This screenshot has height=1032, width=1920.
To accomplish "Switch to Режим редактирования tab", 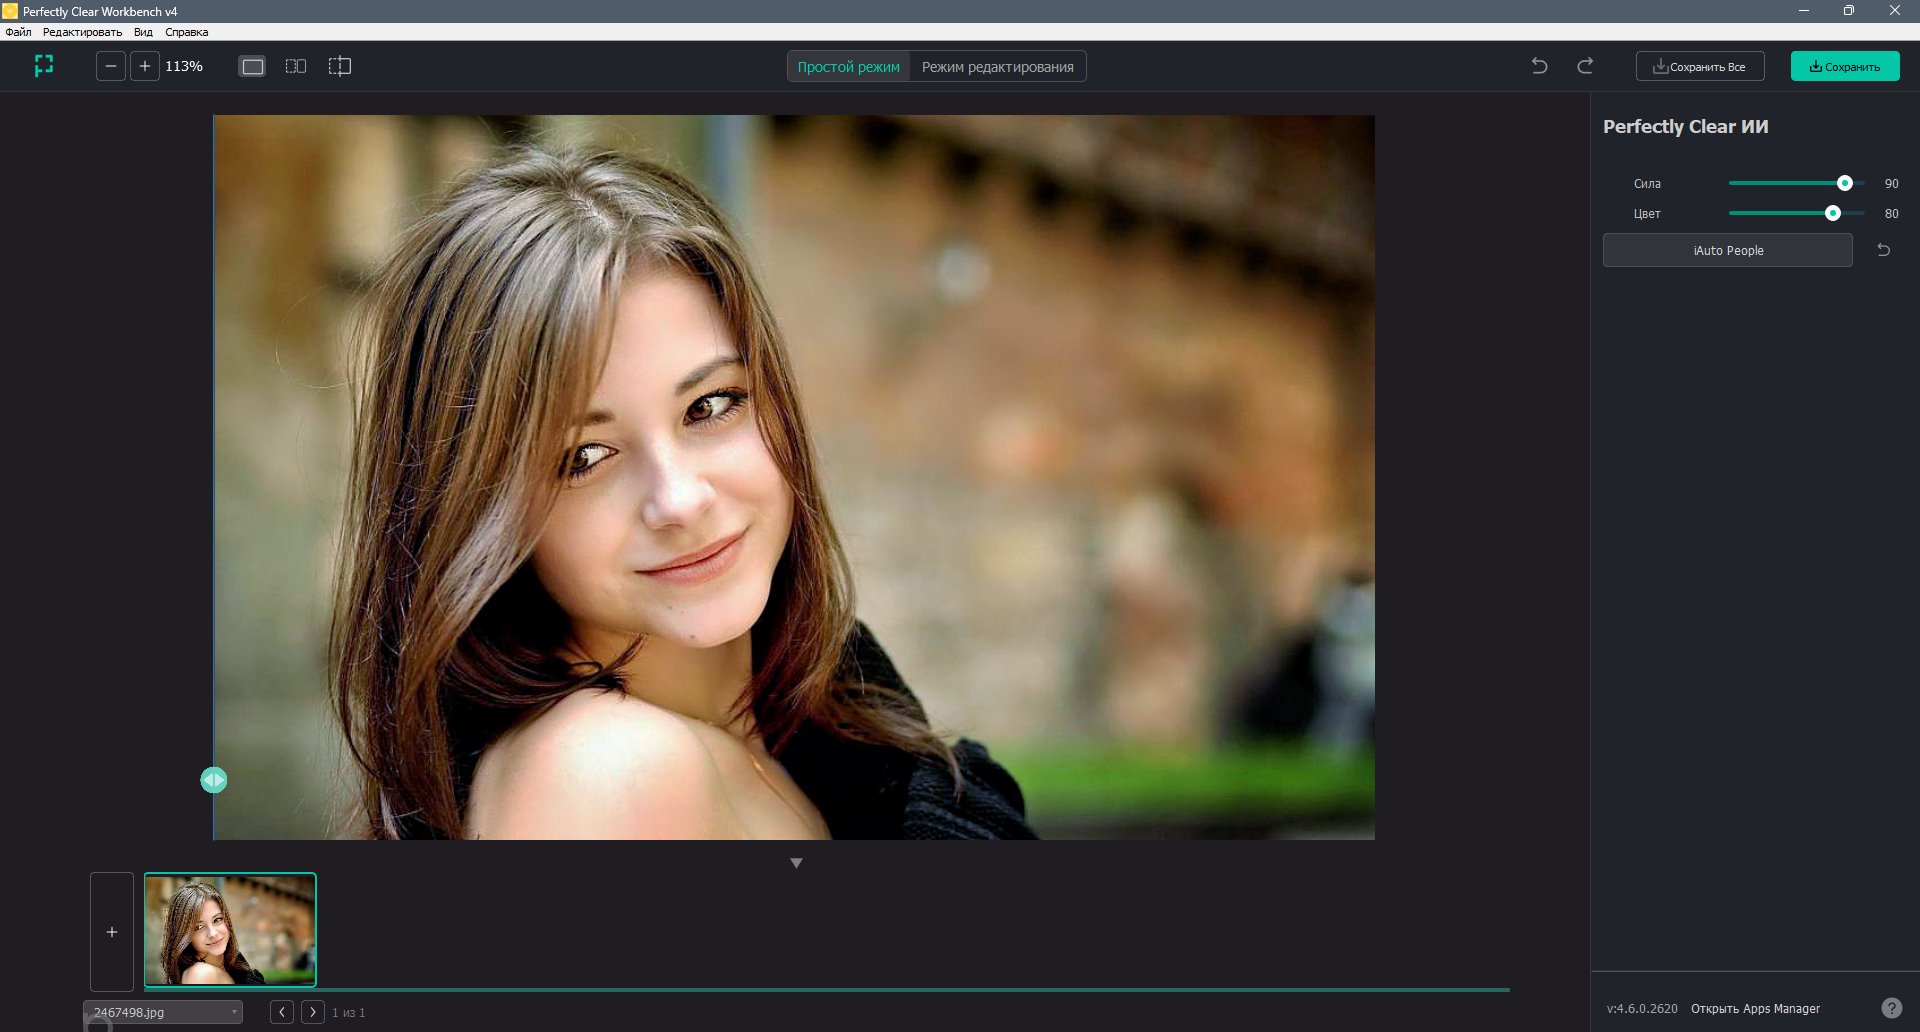I will coord(998,67).
